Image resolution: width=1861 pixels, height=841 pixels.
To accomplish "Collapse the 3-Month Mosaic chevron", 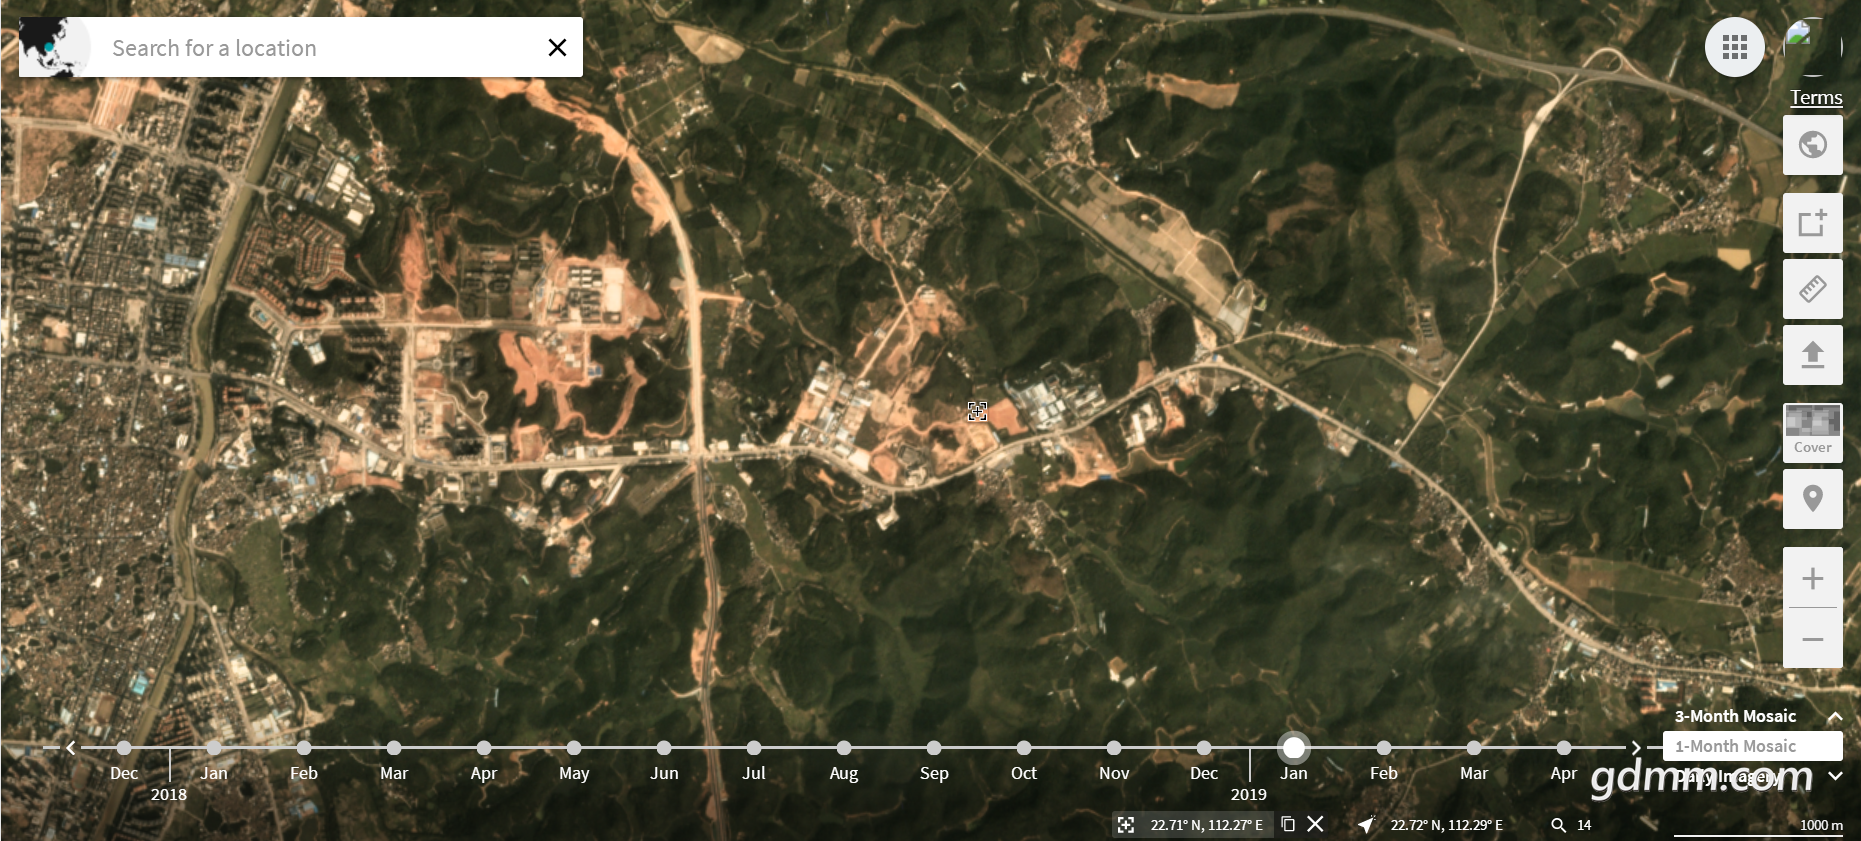I will point(1835,716).
